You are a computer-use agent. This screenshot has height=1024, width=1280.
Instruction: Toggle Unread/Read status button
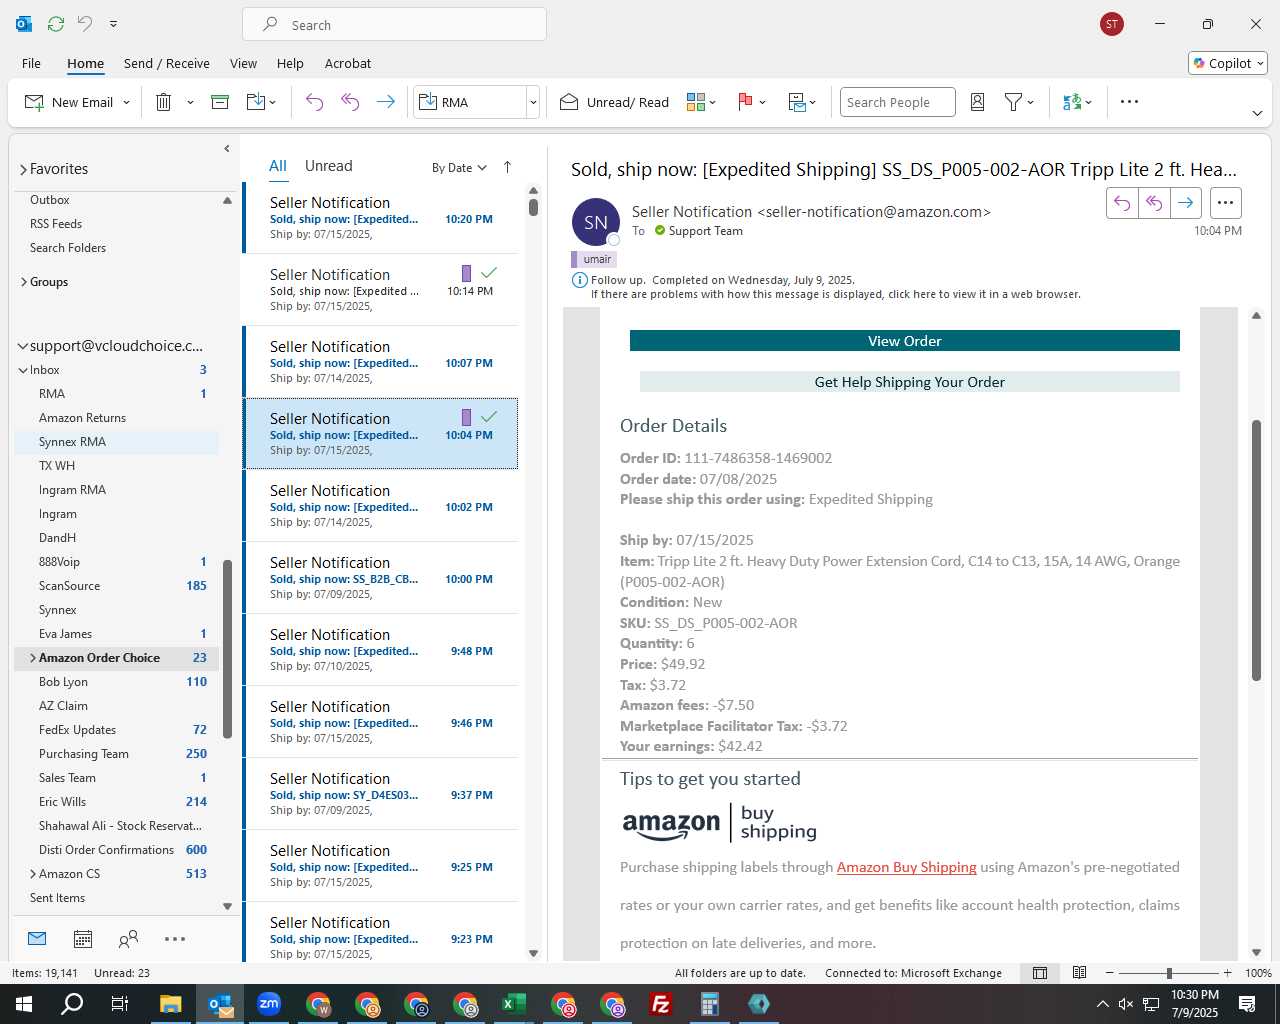coord(614,102)
